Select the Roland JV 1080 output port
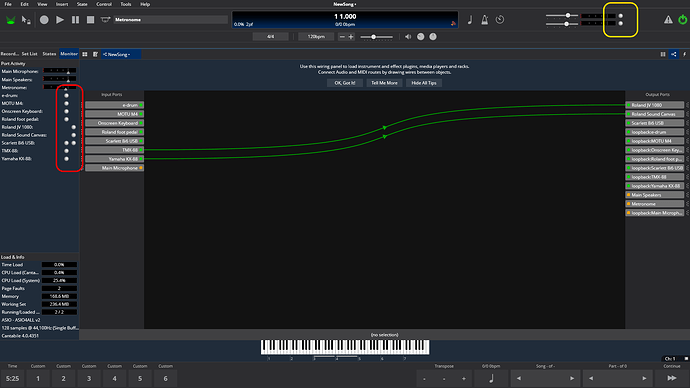Image resolution: width=690 pixels, height=388 pixels. pyautogui.click(x=655, y=105)
